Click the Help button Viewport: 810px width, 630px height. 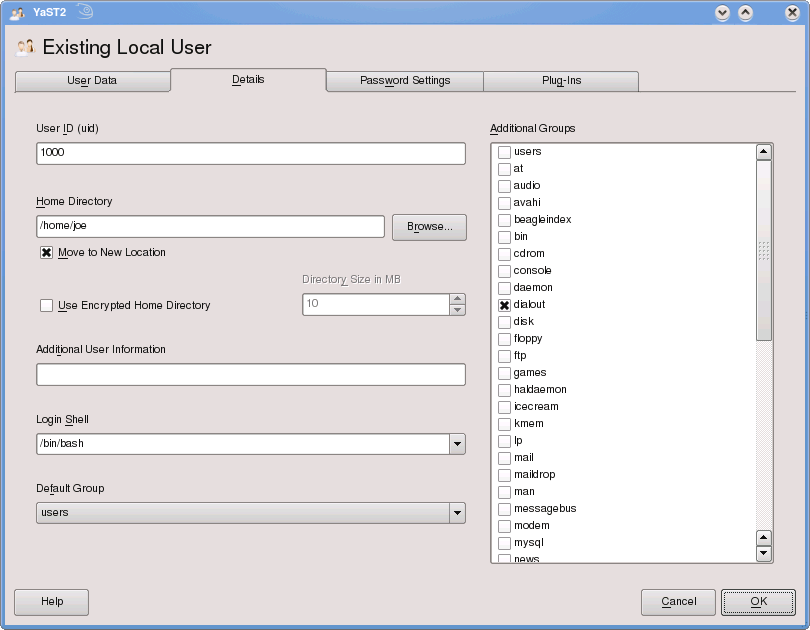click(x=52, y=602)
